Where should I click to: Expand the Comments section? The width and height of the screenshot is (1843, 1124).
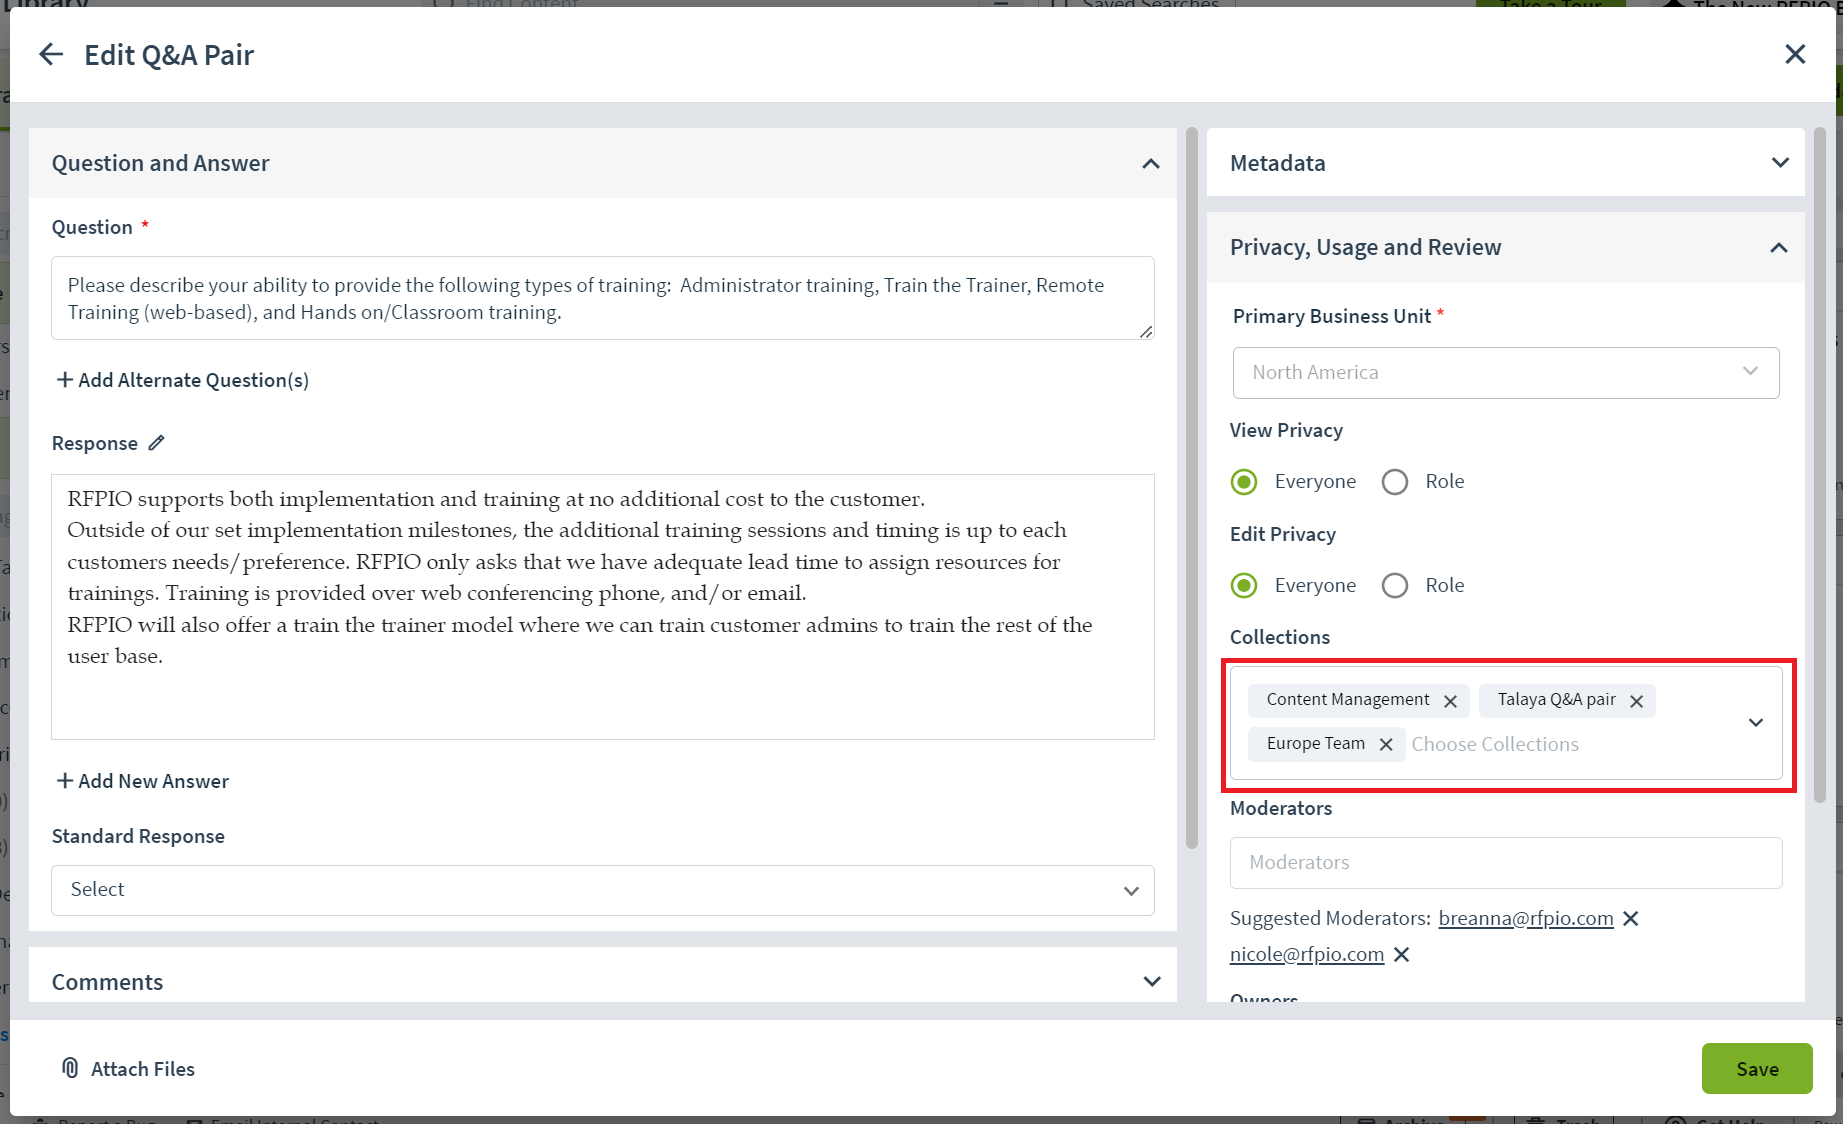(x=1152, y=982)
